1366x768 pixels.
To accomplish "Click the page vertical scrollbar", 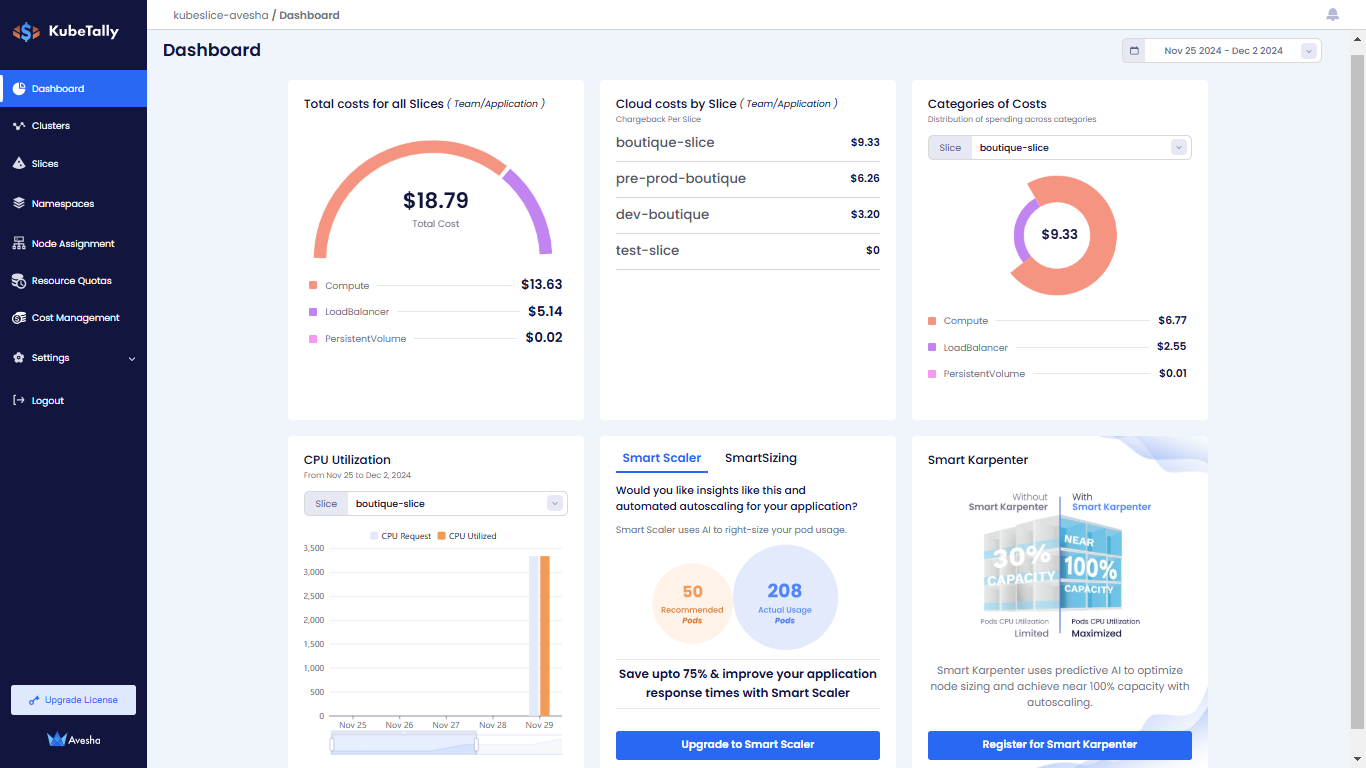I will [x=1357, y=392].
